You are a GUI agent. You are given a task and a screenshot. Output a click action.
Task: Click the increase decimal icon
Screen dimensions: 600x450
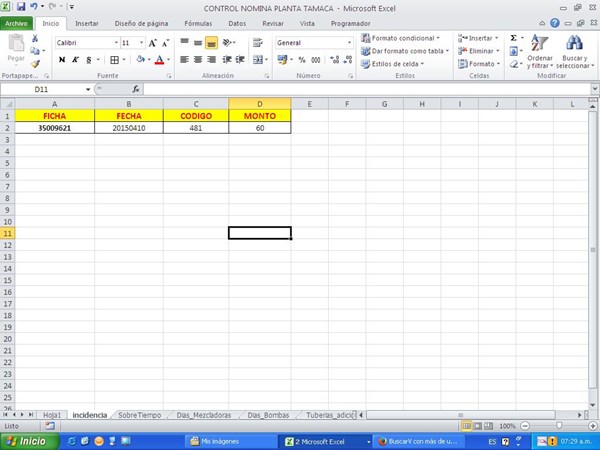pyautogui.click(x=334, y=60)
